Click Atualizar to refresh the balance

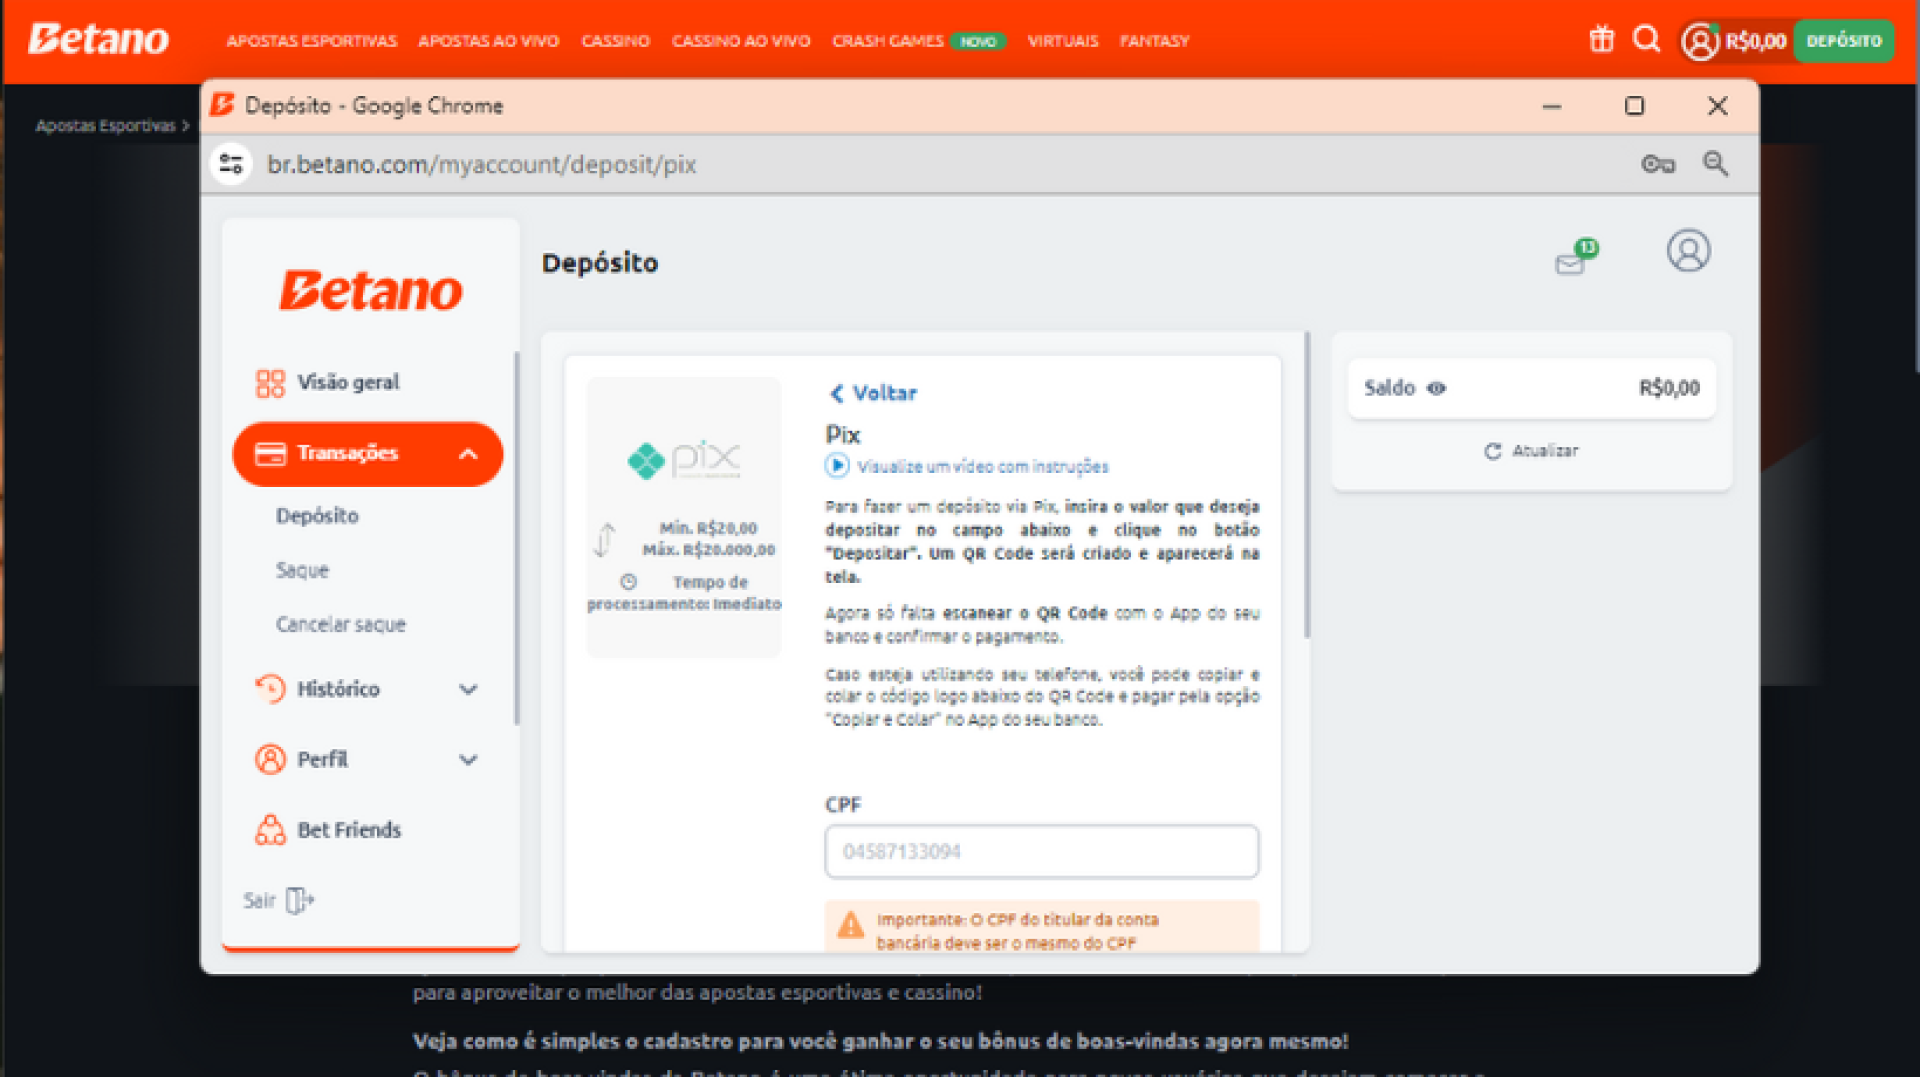tap(1531, 451)
